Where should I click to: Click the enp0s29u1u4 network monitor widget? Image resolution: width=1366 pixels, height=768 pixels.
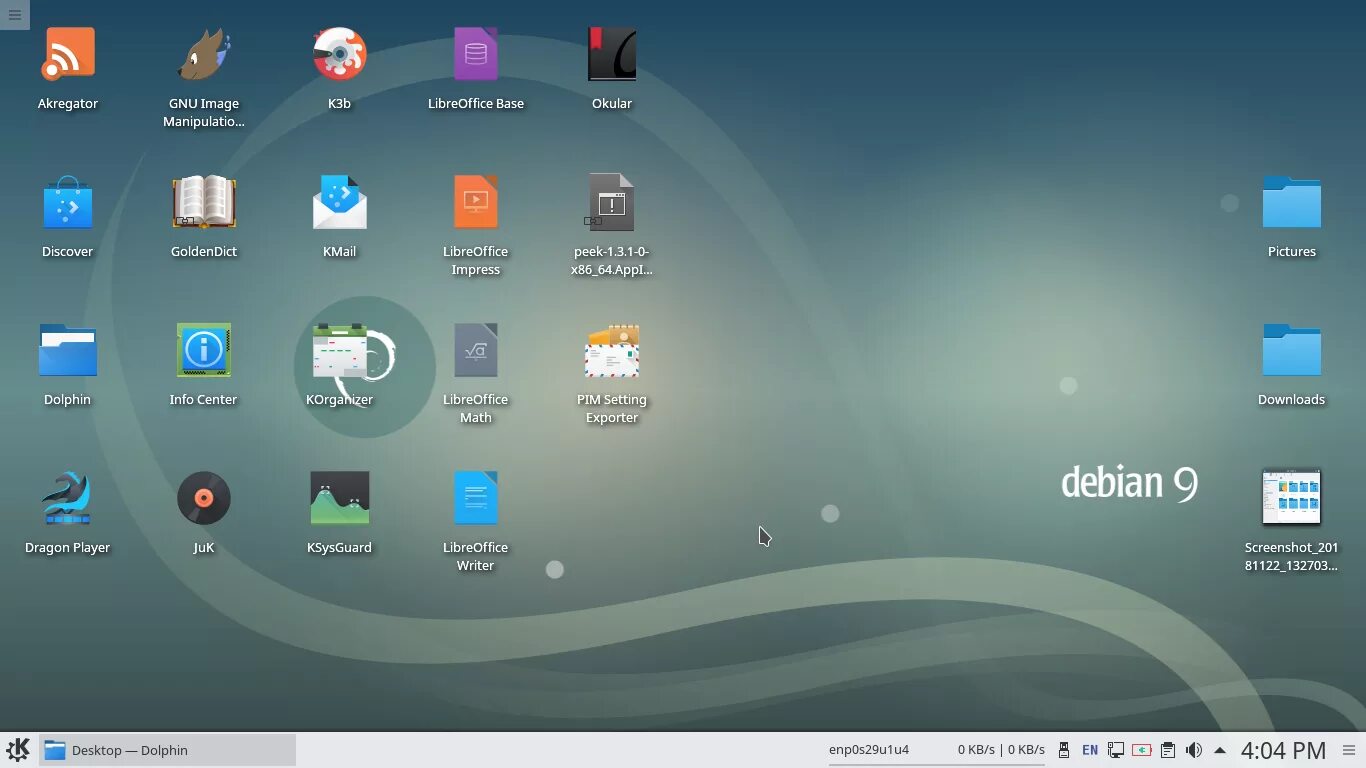pos(869,749)
